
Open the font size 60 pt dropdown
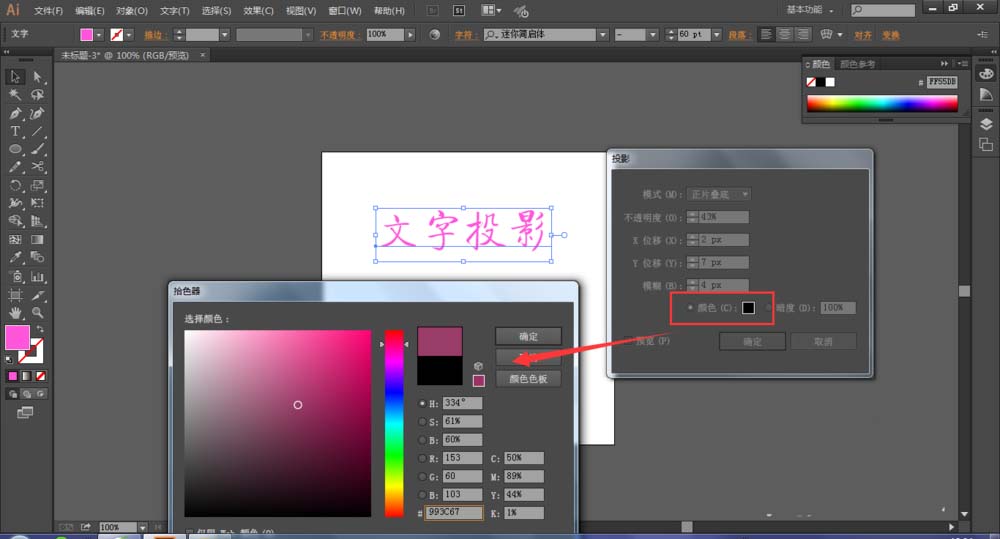[x=717, y=34]
